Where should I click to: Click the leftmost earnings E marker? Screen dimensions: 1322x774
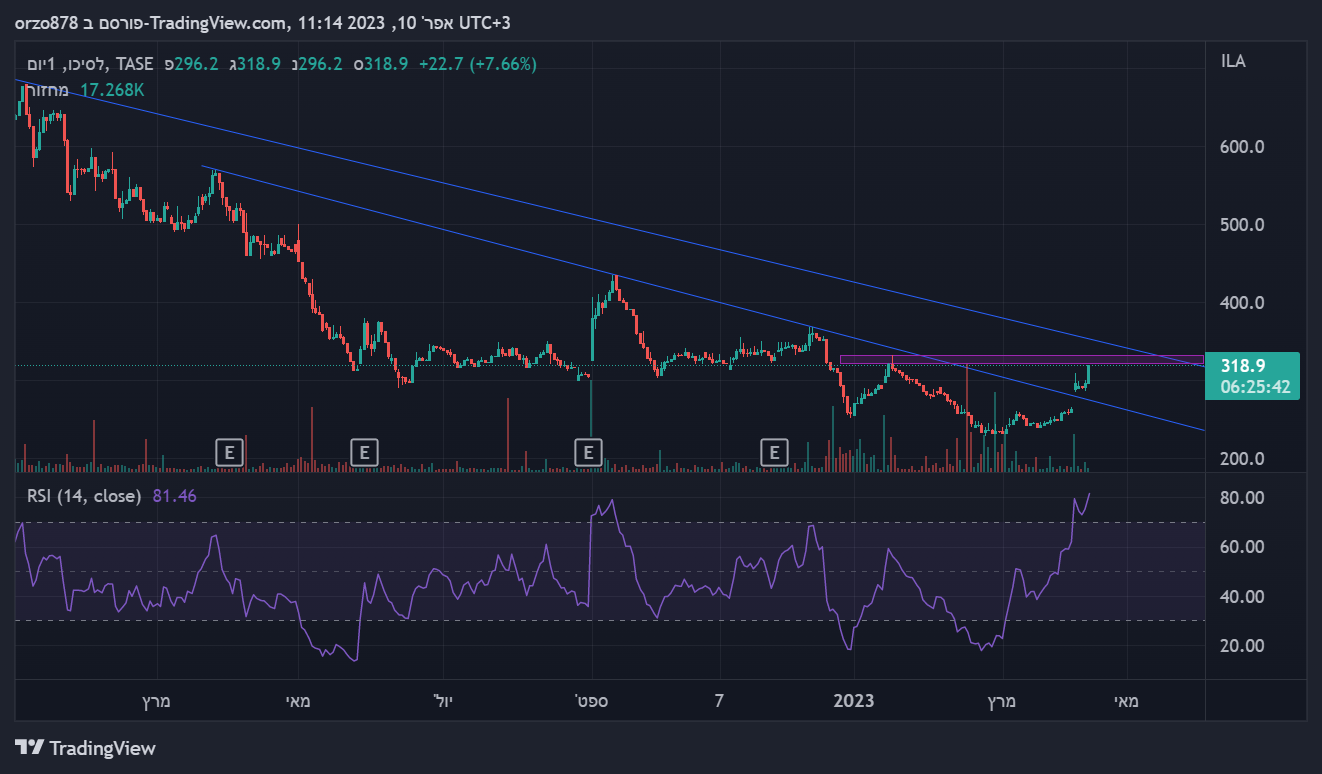(230, 453)
